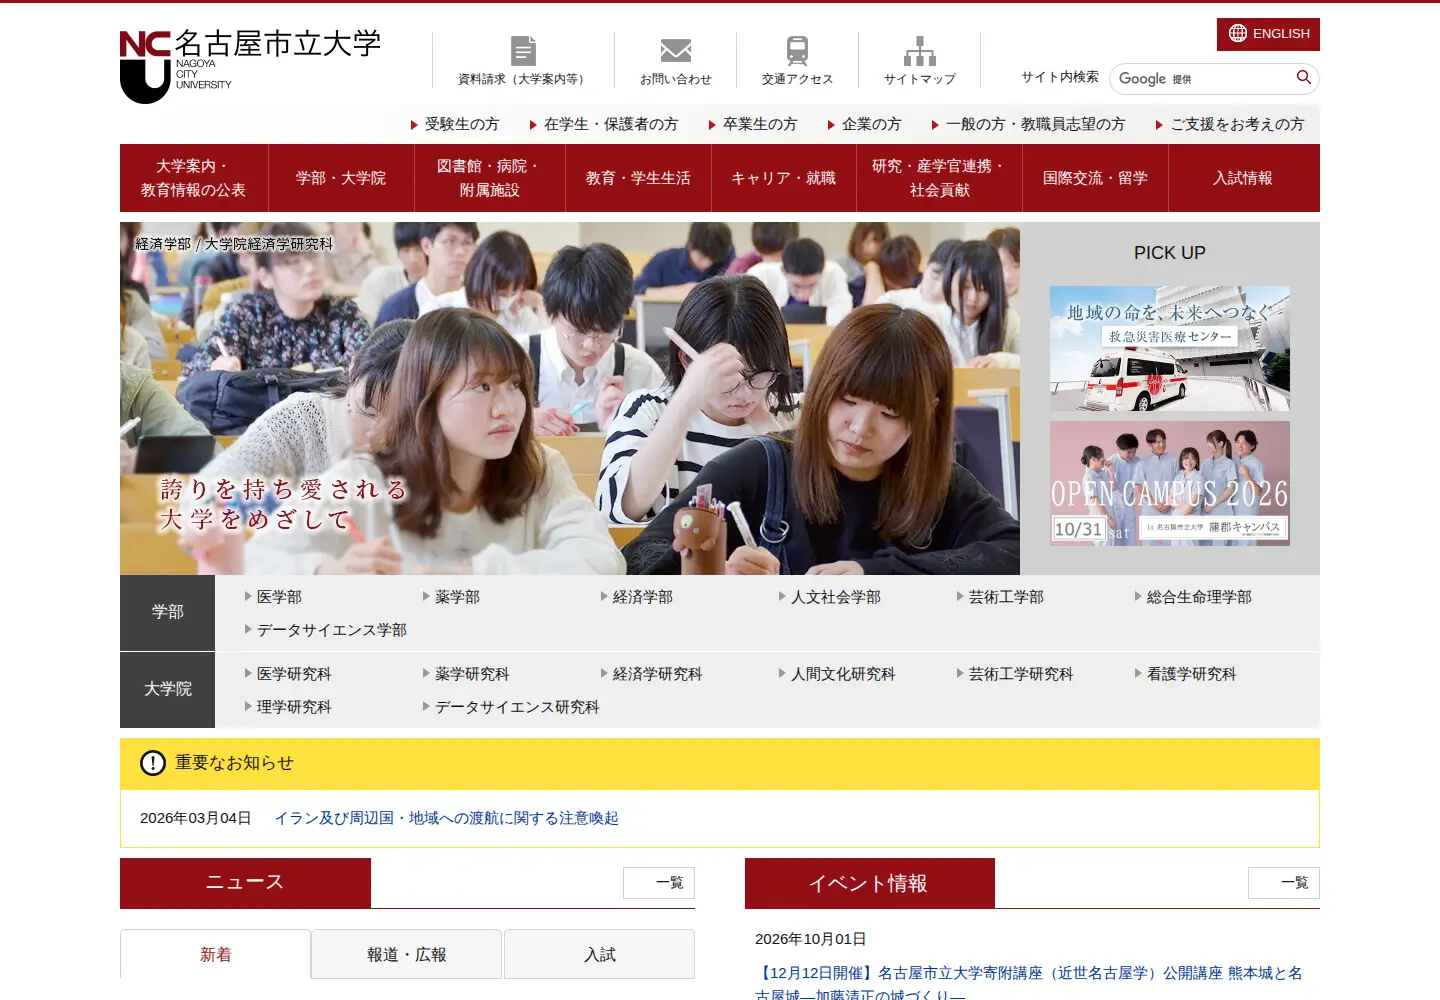Go to 経済学研究科 graduate page
1440x1000 pixels.
(651, 674)
